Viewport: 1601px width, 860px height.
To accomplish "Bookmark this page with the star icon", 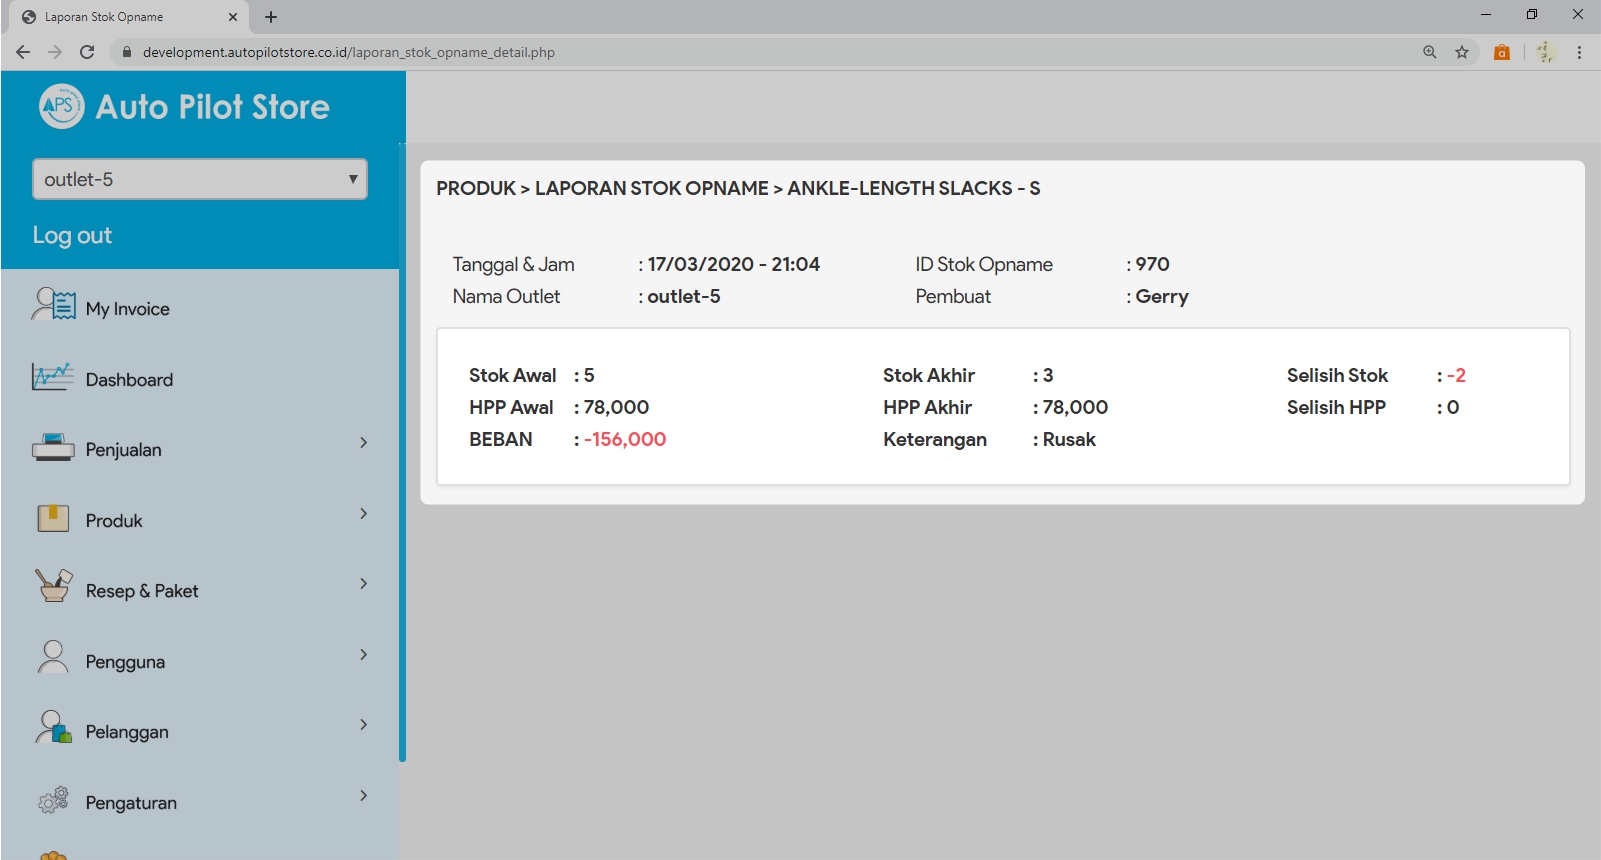I will (1462, 52).
